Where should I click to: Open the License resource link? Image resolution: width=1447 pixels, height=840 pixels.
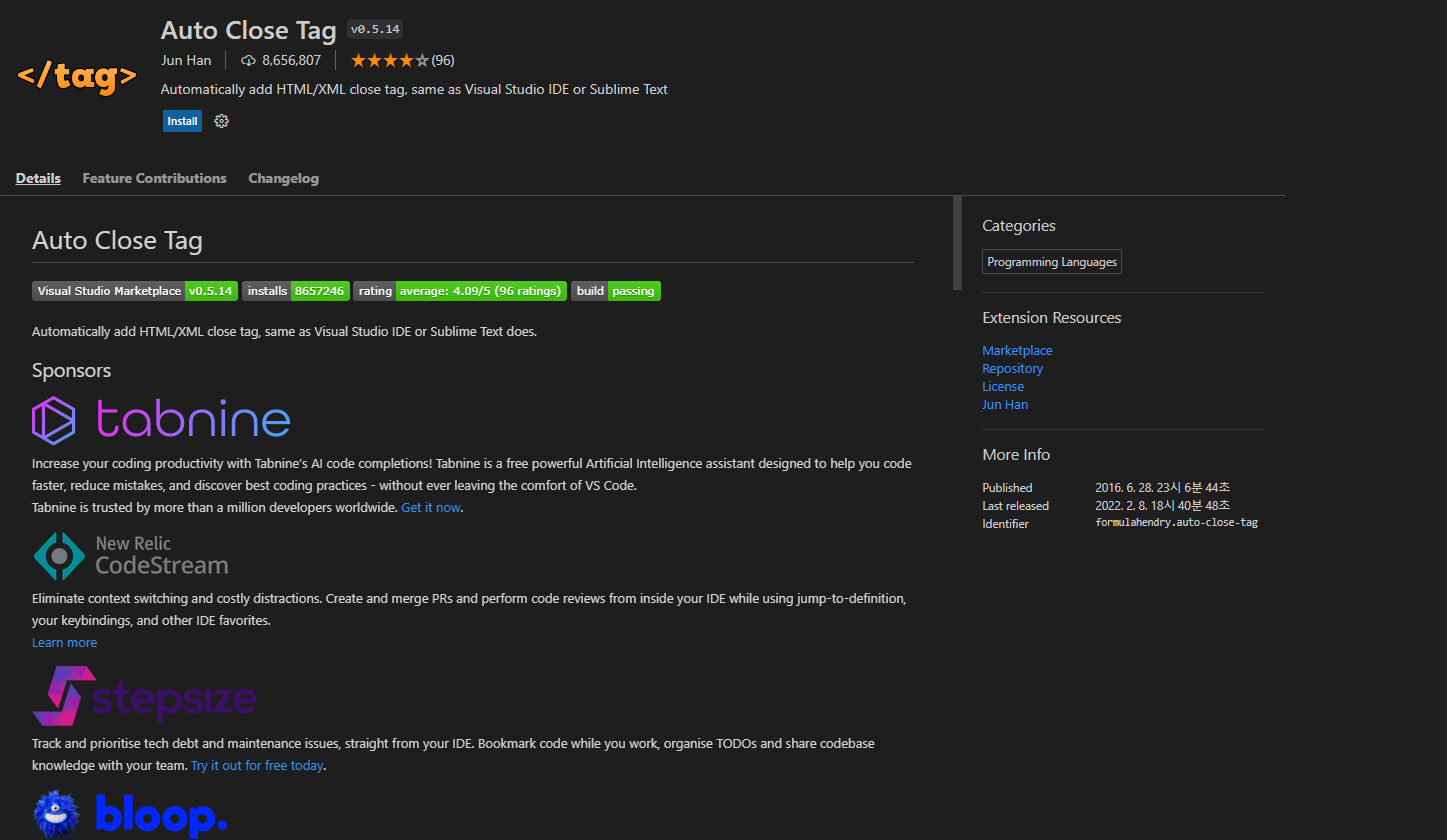point(1003,386)
